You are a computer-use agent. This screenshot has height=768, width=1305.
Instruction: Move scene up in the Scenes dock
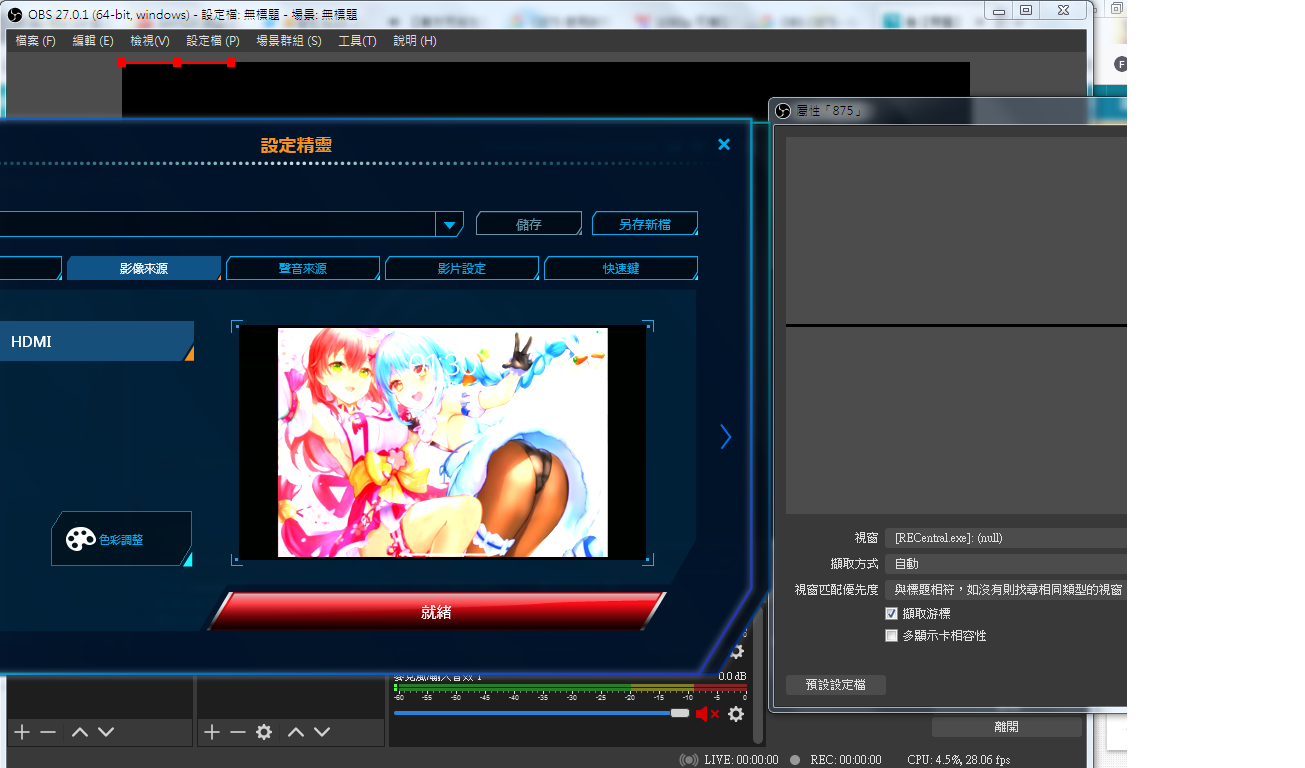click(80, 732)
